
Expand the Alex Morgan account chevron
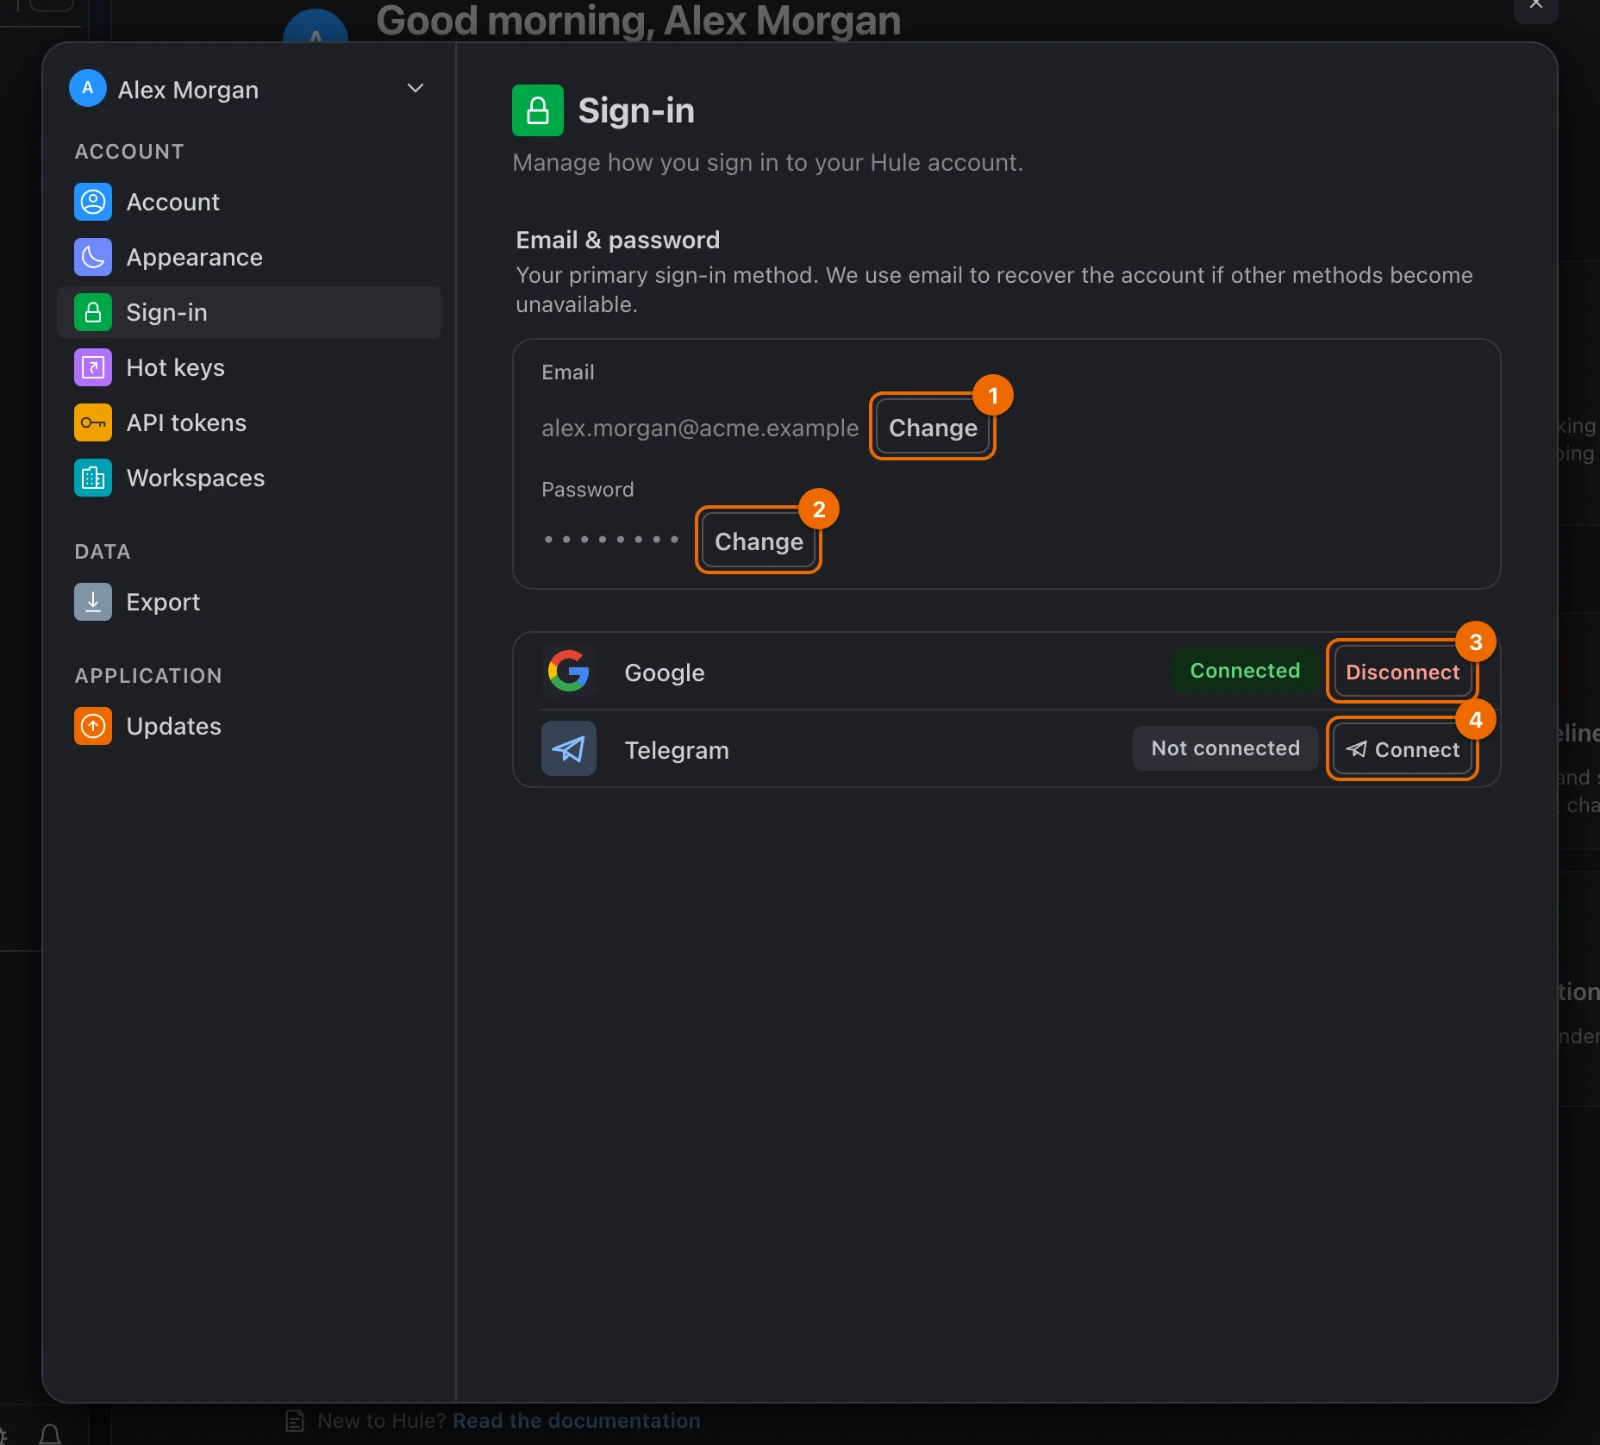pyautogui.click(x=415, y=88)
